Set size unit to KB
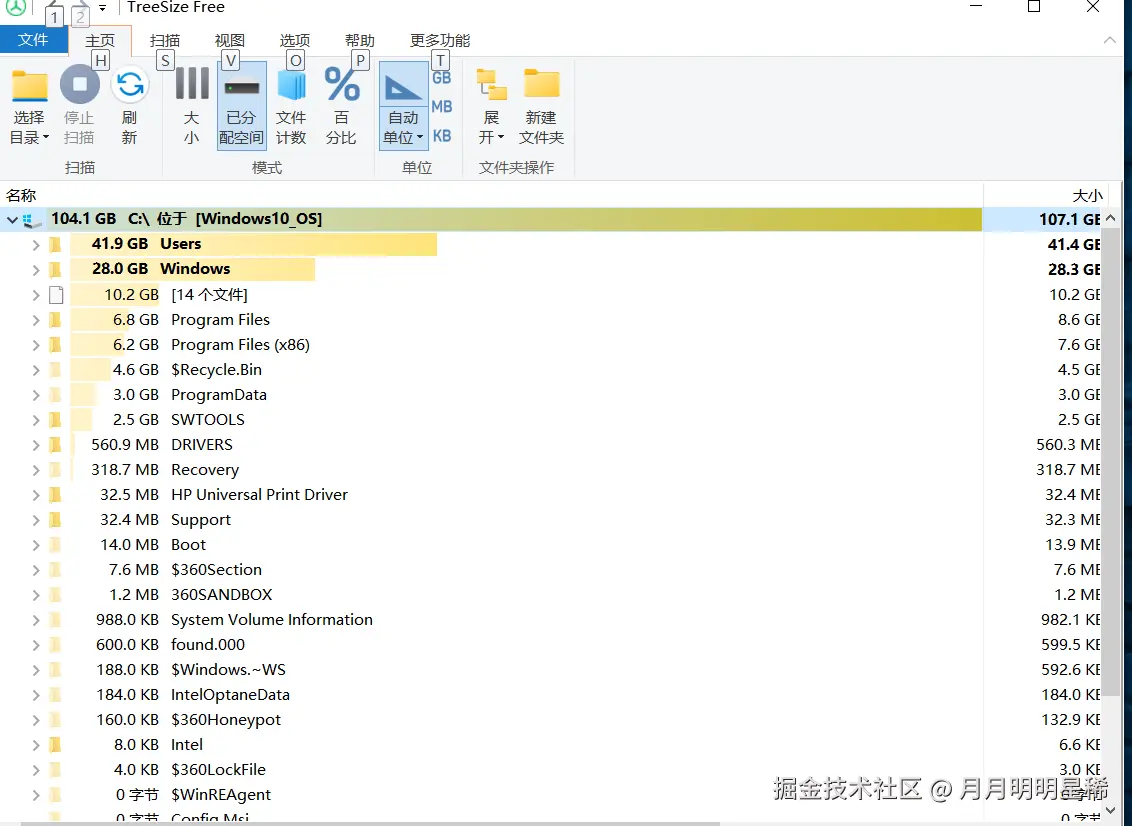 442,136
